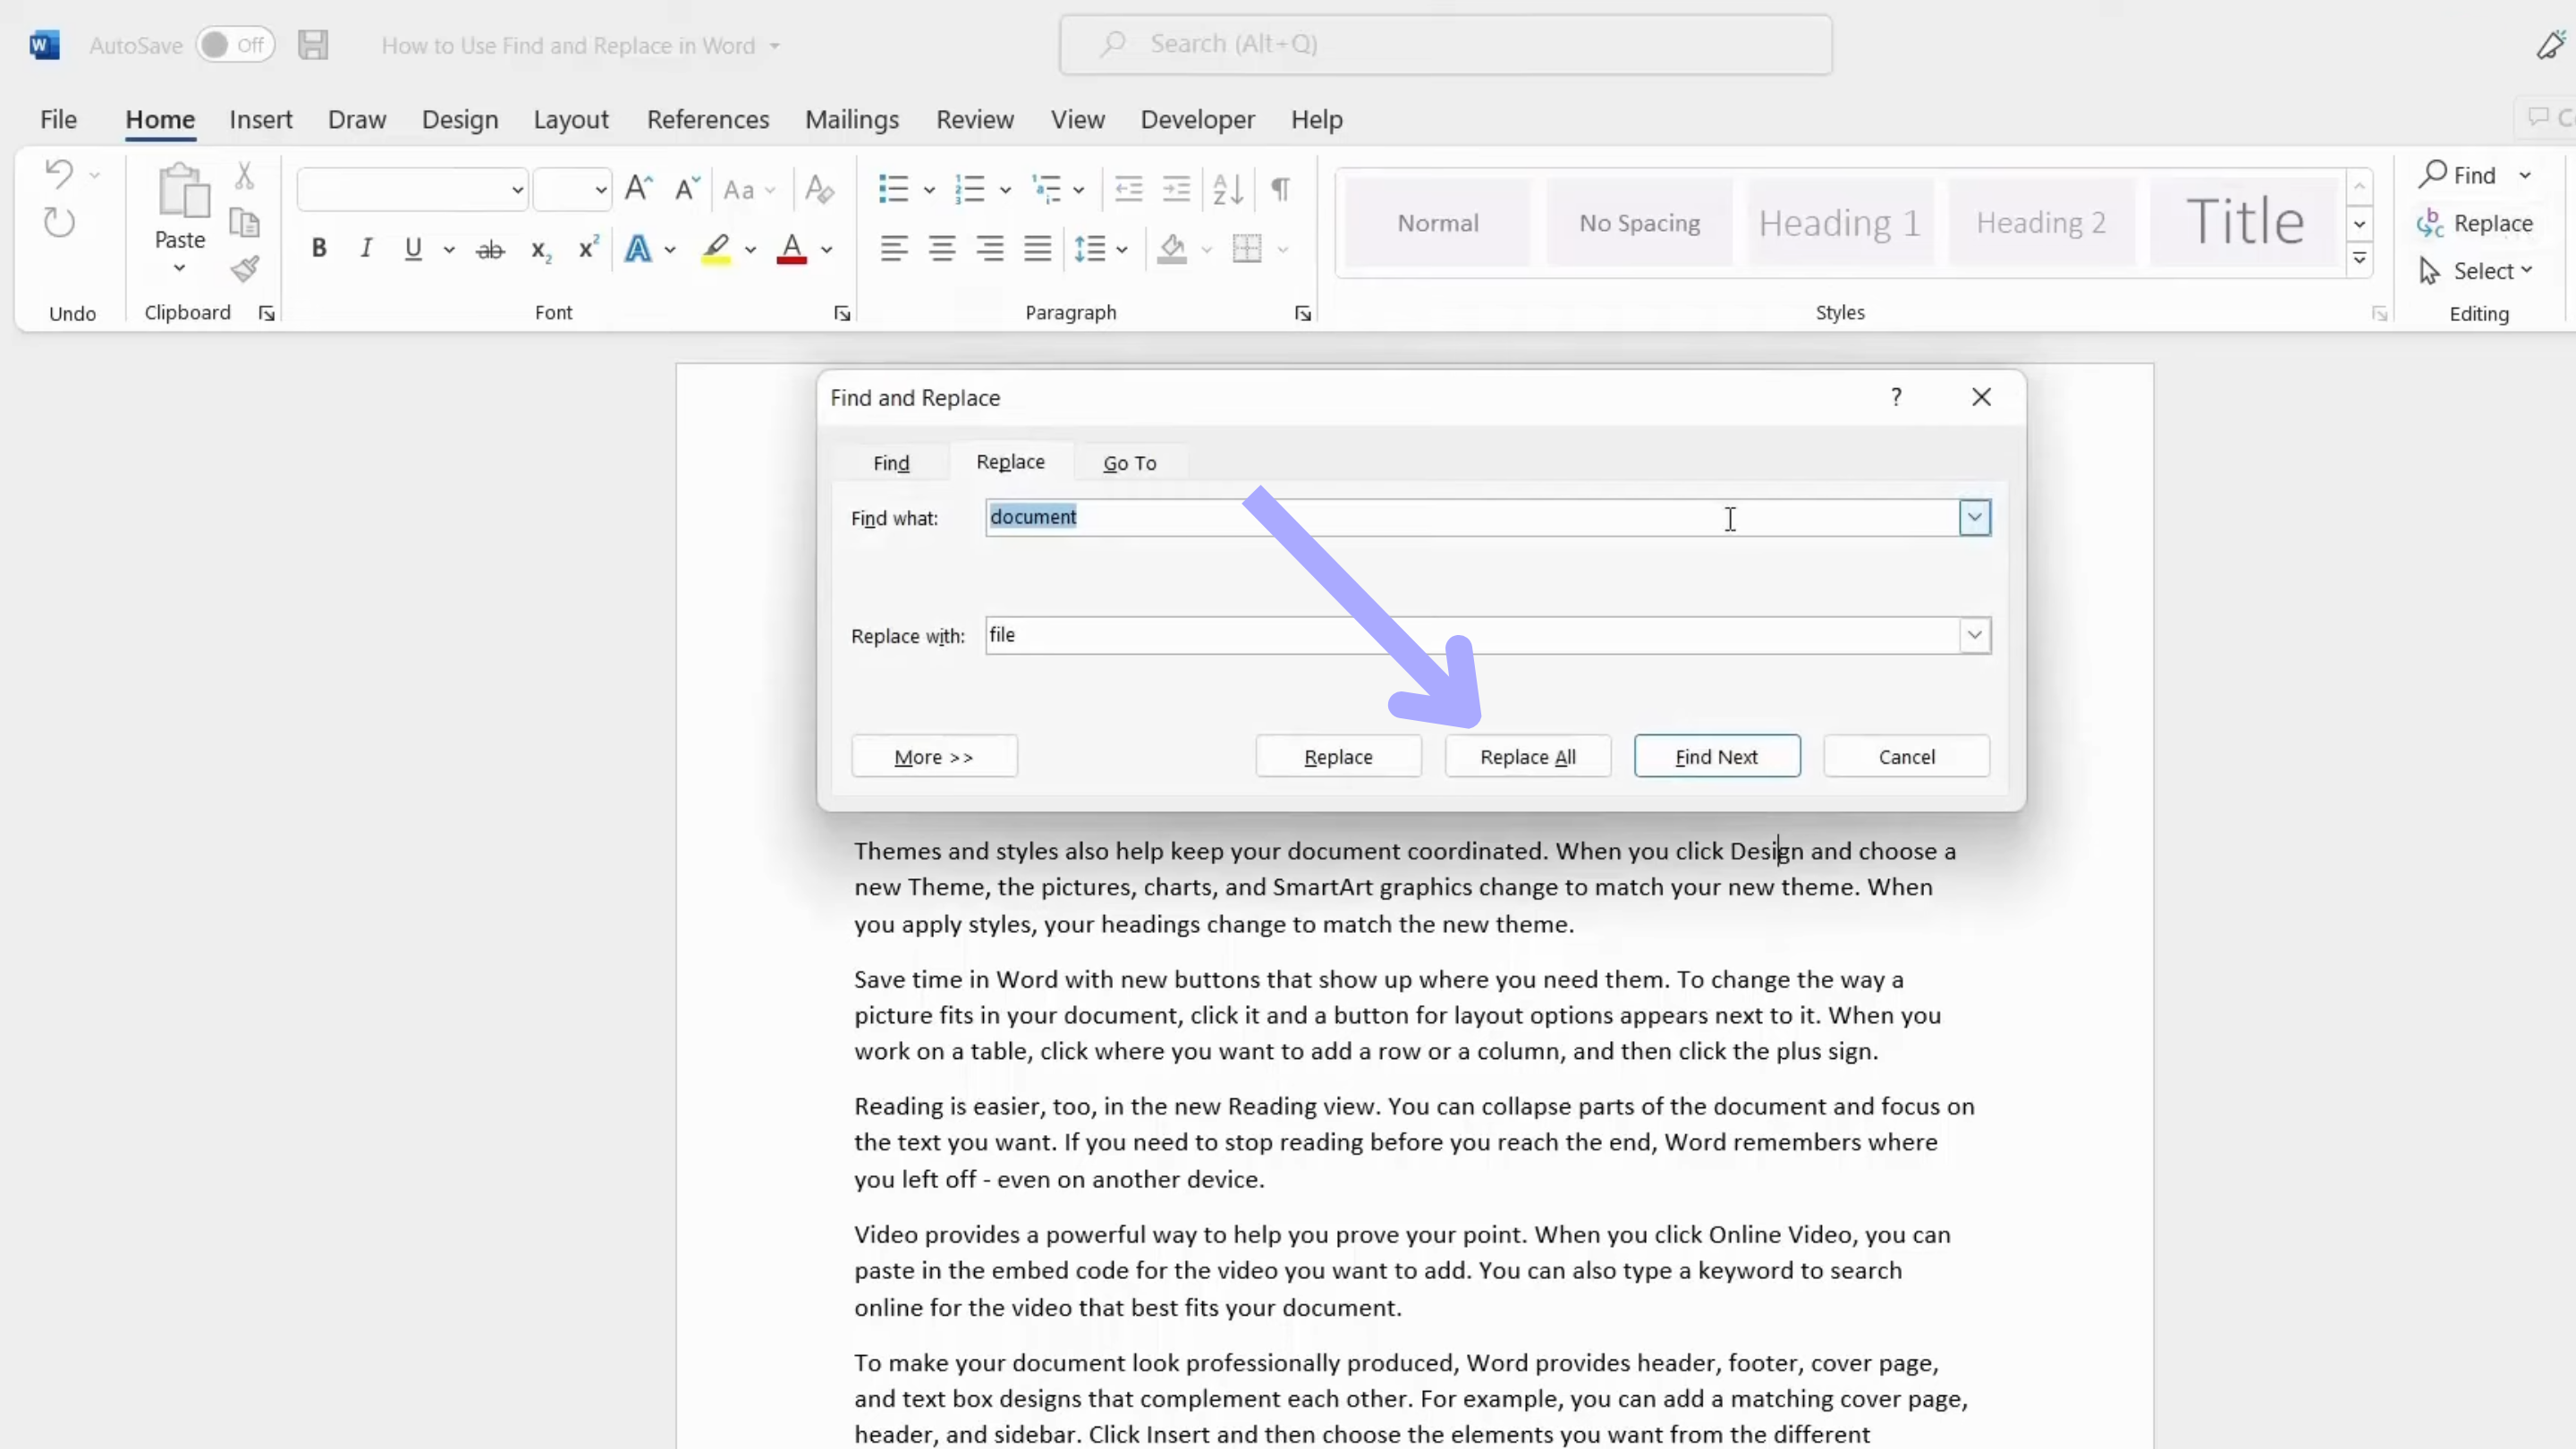The width and height of the screenshot is (2576, 1449).
Task: Click Increase Font Size icon
Action: coord(638,188)
